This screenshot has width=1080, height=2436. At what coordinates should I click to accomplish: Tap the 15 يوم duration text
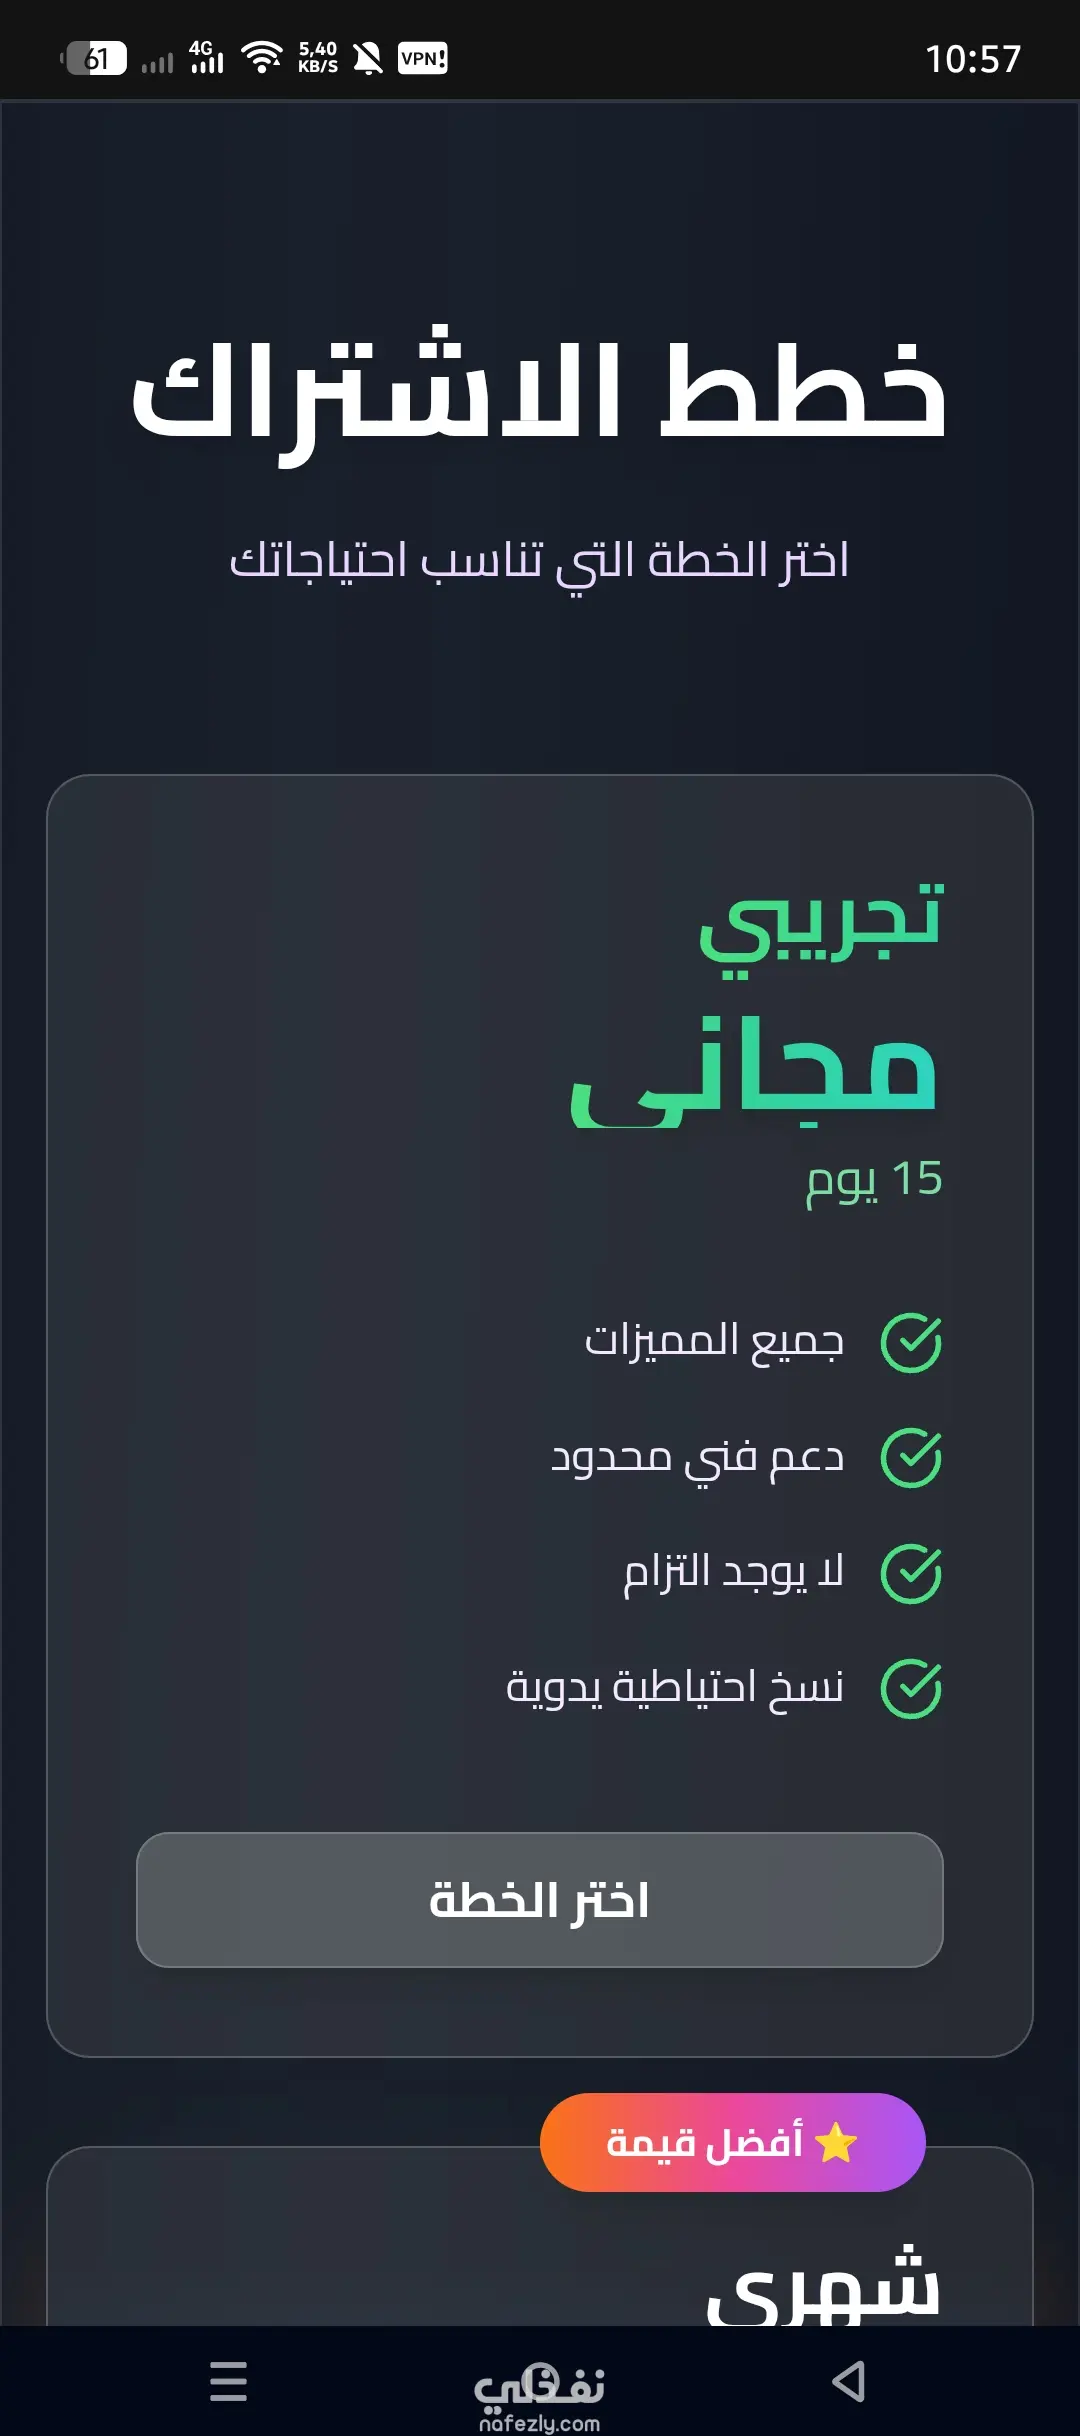tap(875, 1180)
